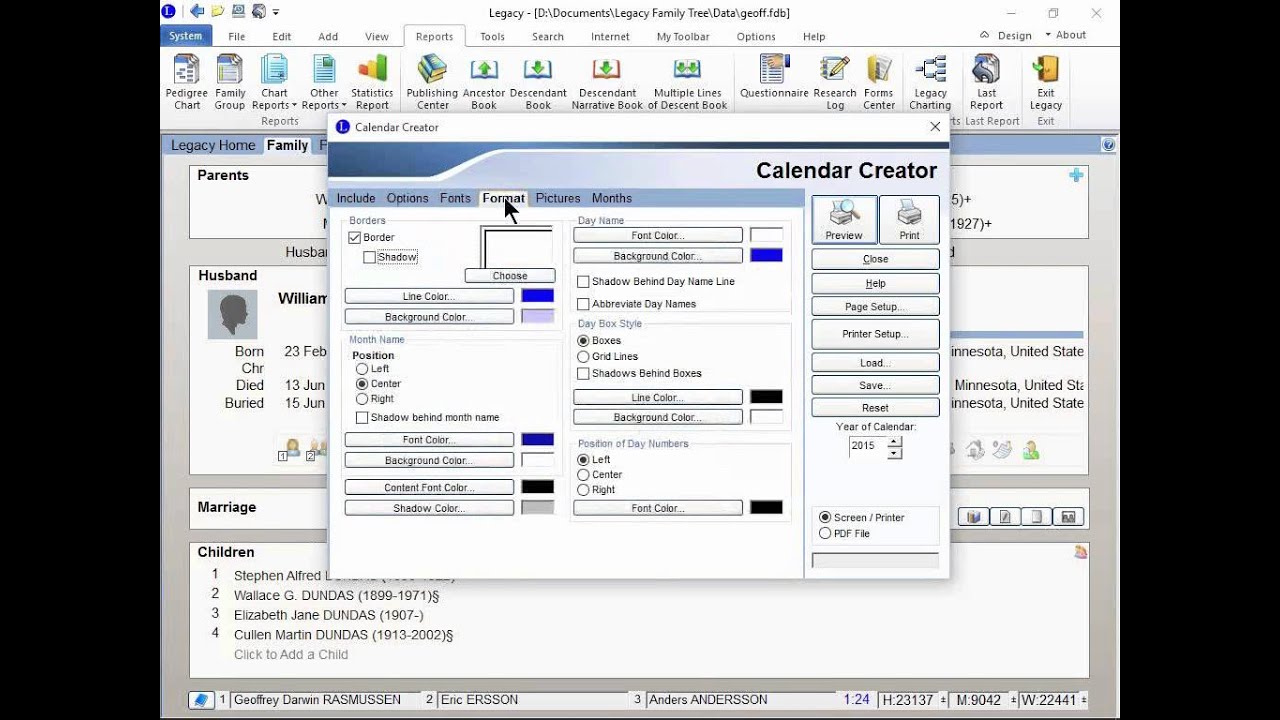Click the Exit Legacy icon
1280x720 pixels.
pyautogui.click(x=1046, y=82)
